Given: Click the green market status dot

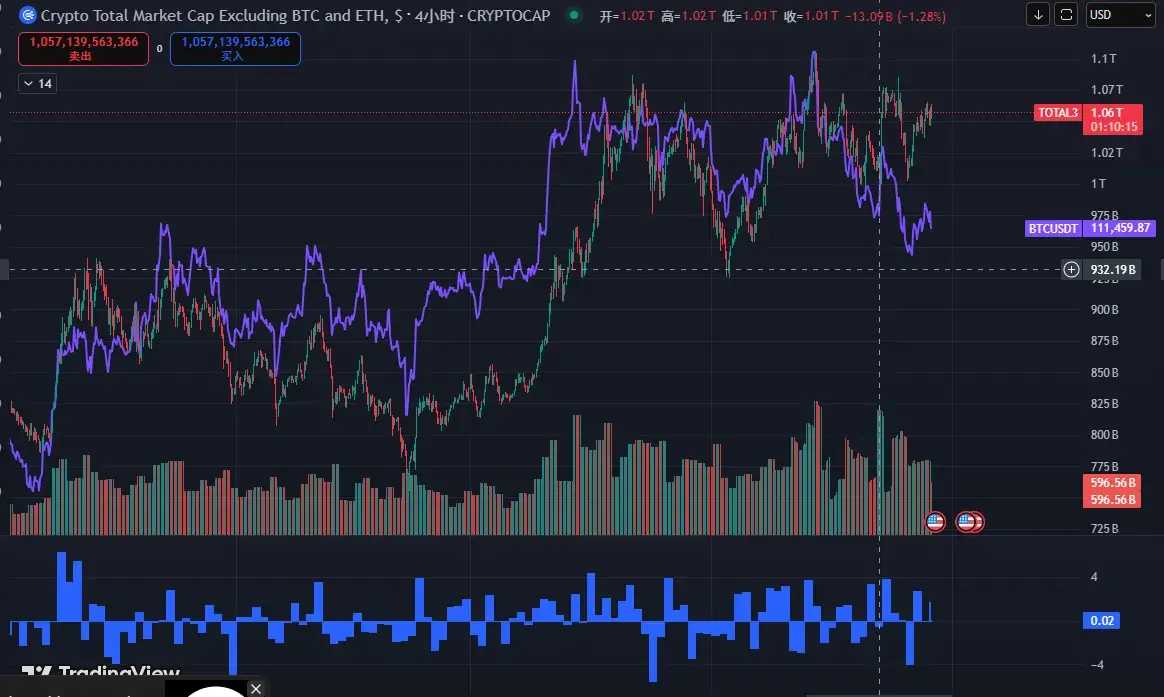Looking at the screenshot, I should click(573, 16).
